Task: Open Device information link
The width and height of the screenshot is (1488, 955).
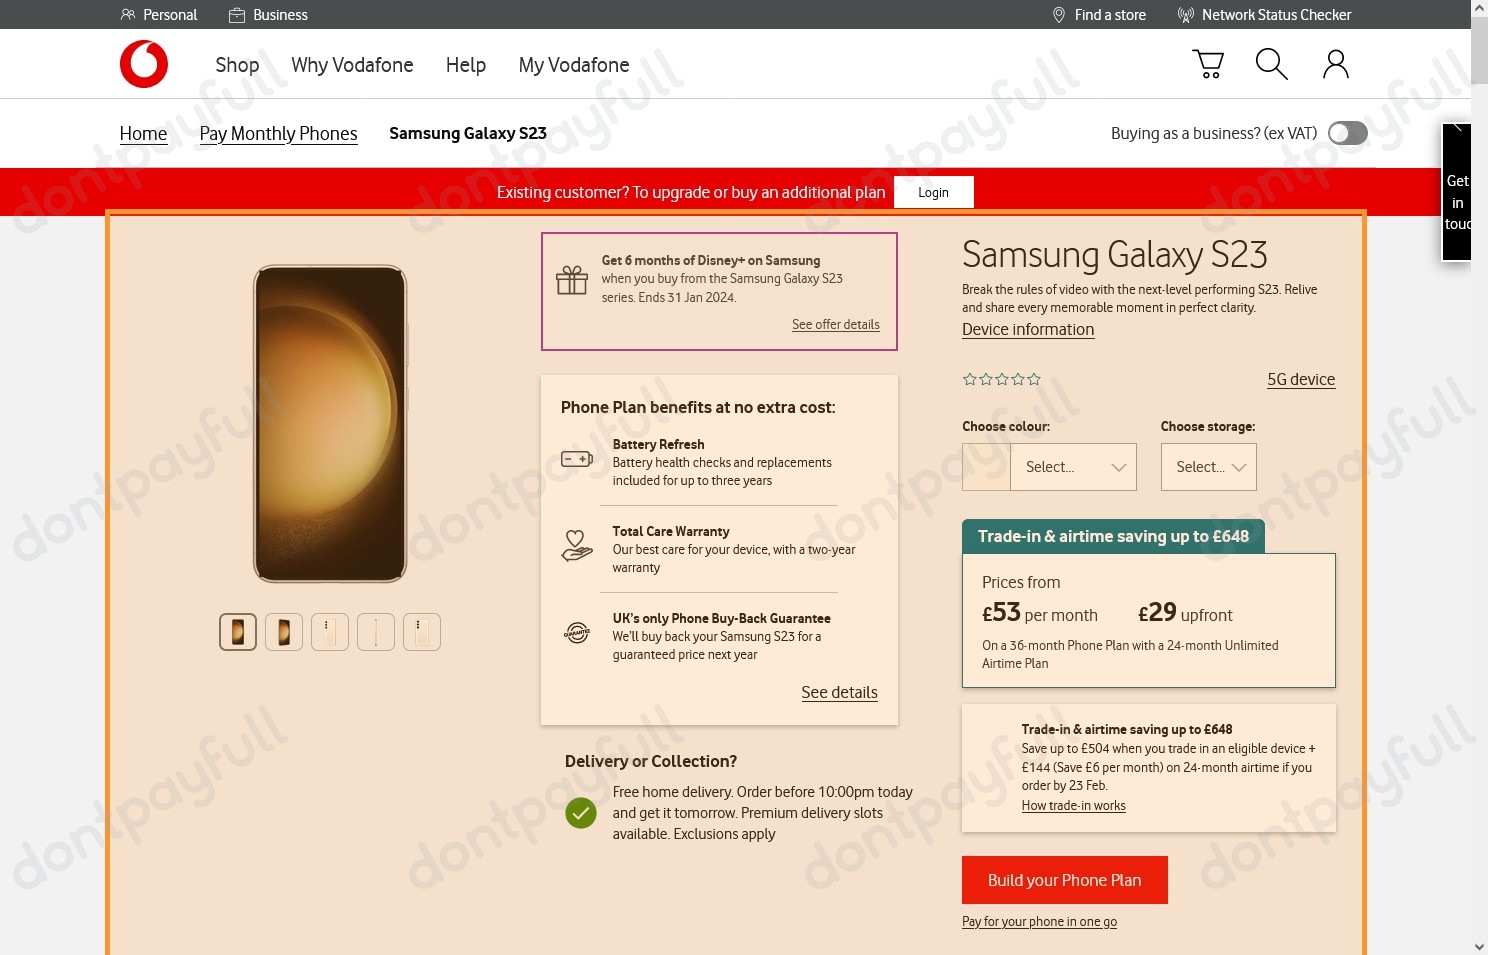Action: click(1028, 330)
